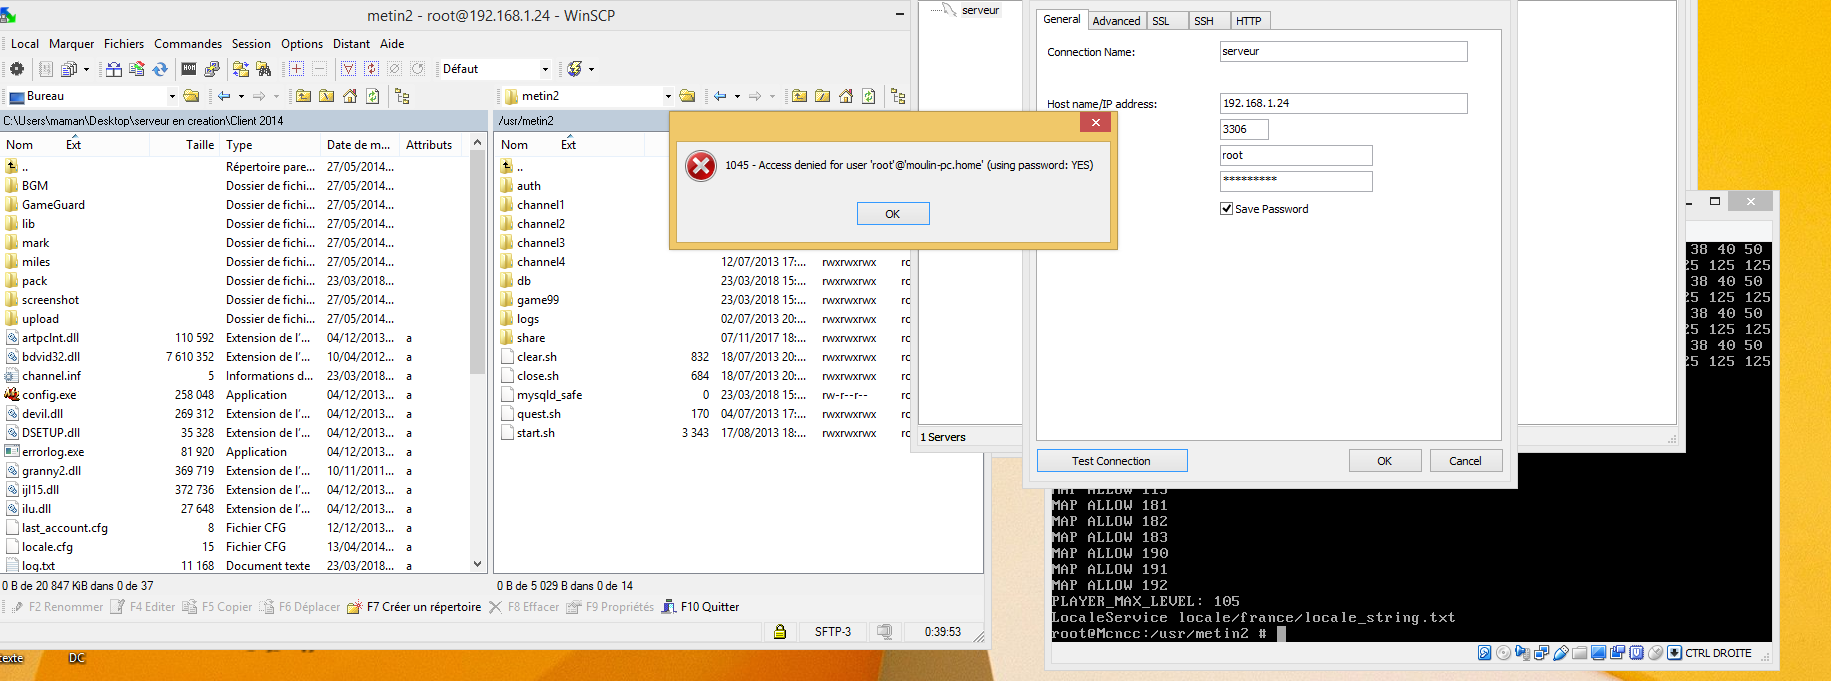Go to local parent directory icon
The image size is (1831, 681).
click(303, 96)
